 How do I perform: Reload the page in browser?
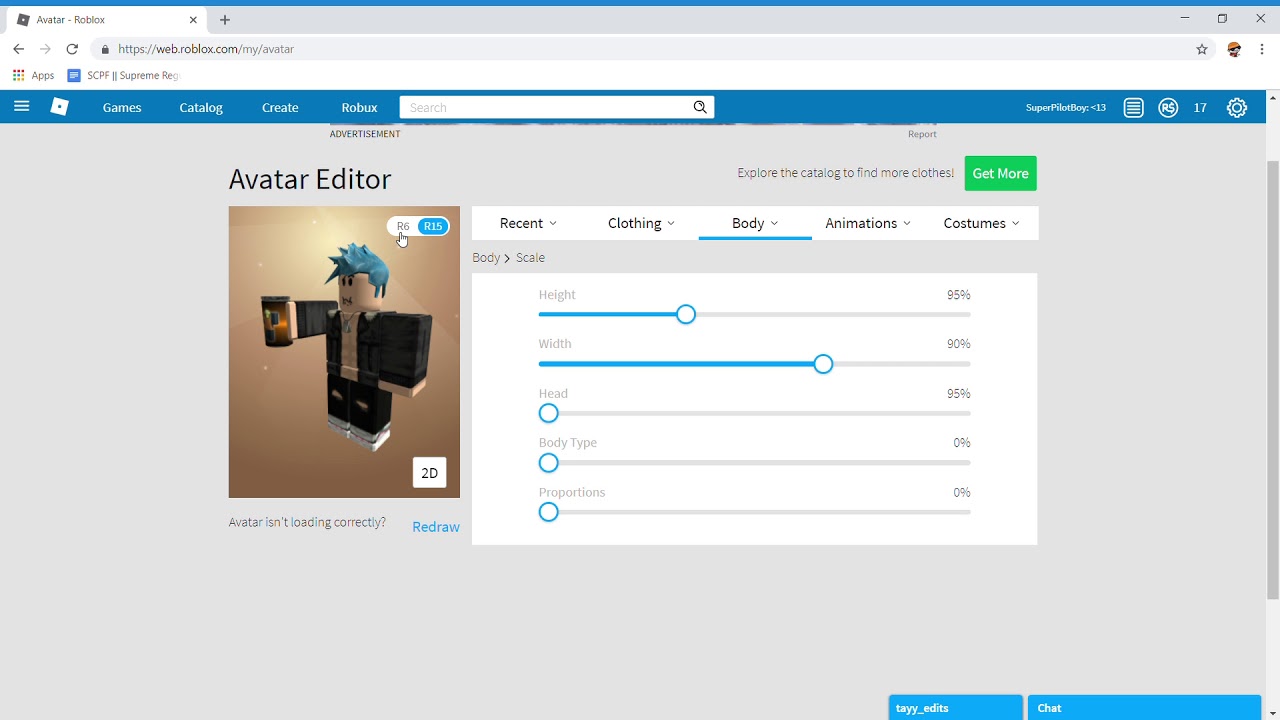(72, 49)
